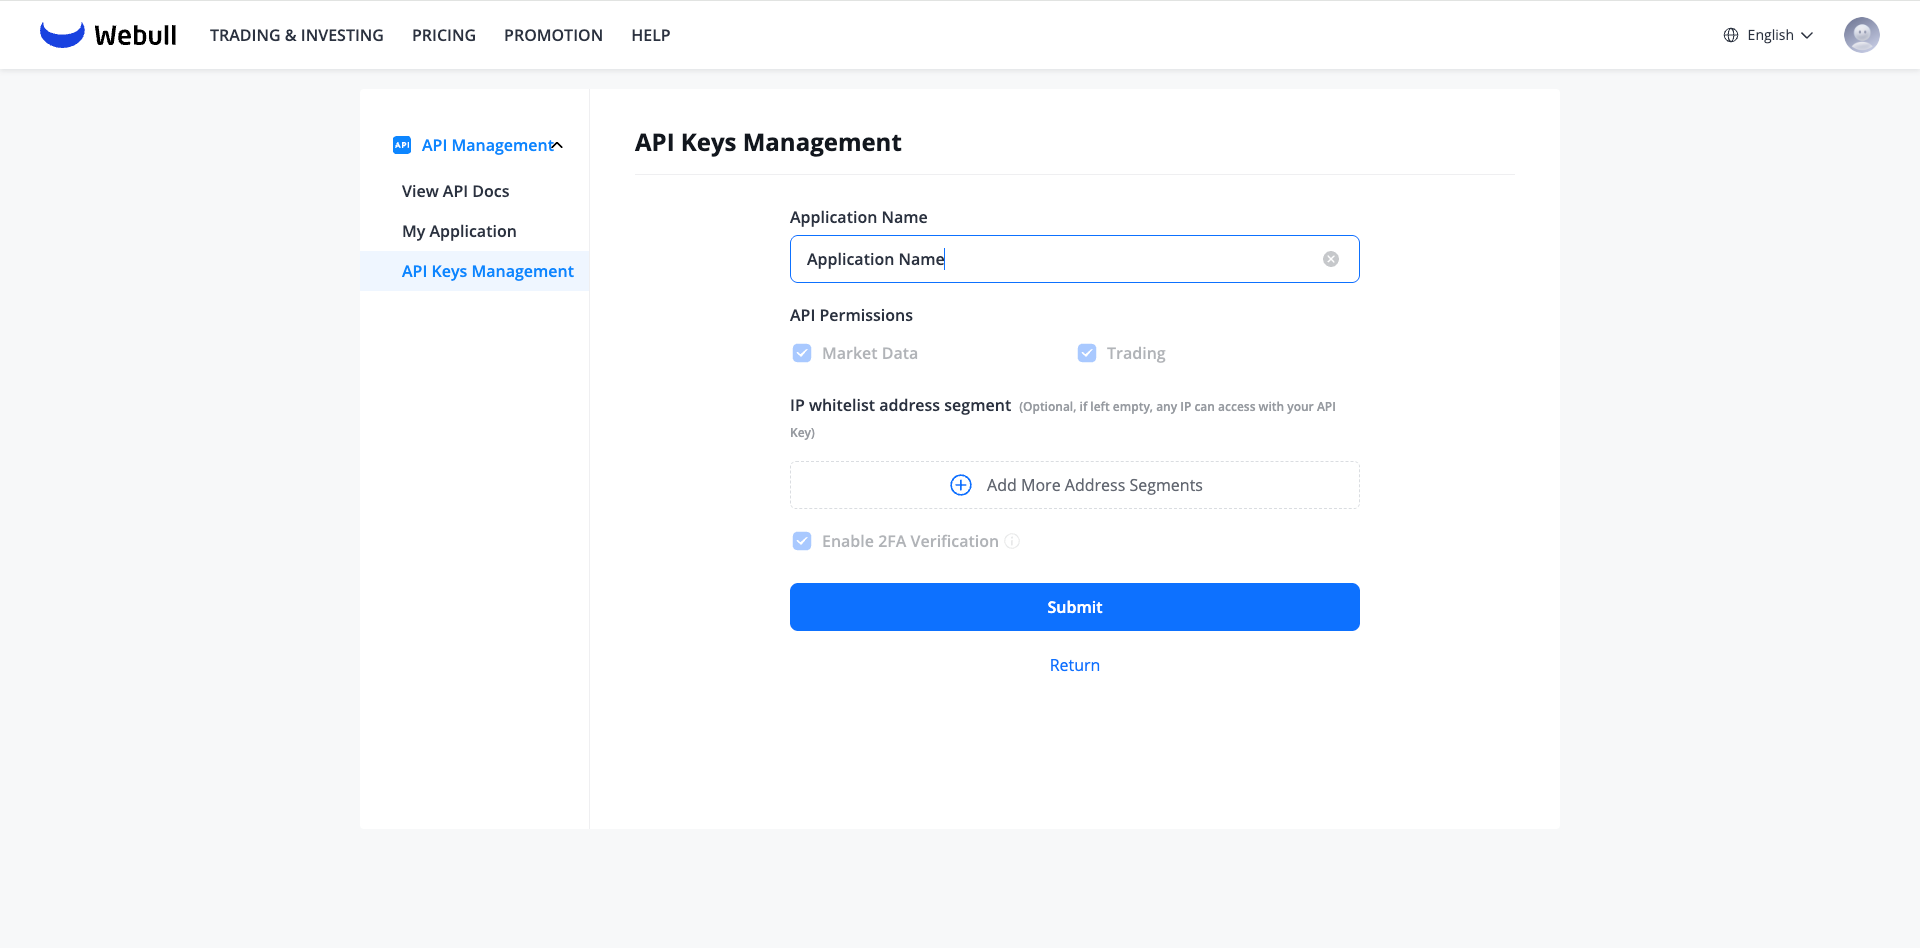Screen dimensions: 1920x948
Task: Select View API Docs in sidebar
Action: 456,191
